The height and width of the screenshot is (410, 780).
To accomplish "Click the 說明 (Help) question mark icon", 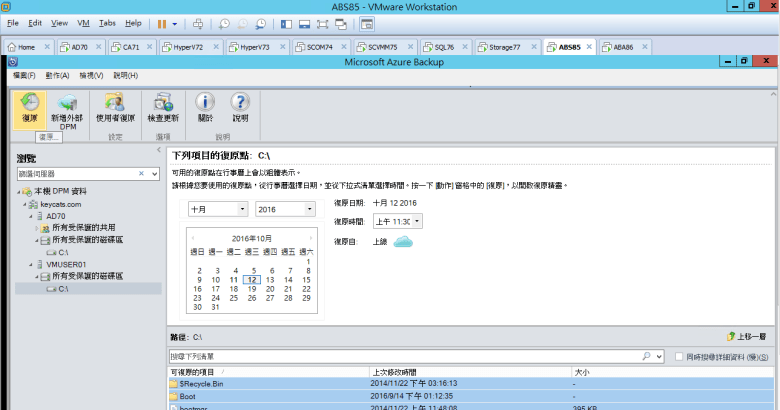I will click(x=240, y=108).
